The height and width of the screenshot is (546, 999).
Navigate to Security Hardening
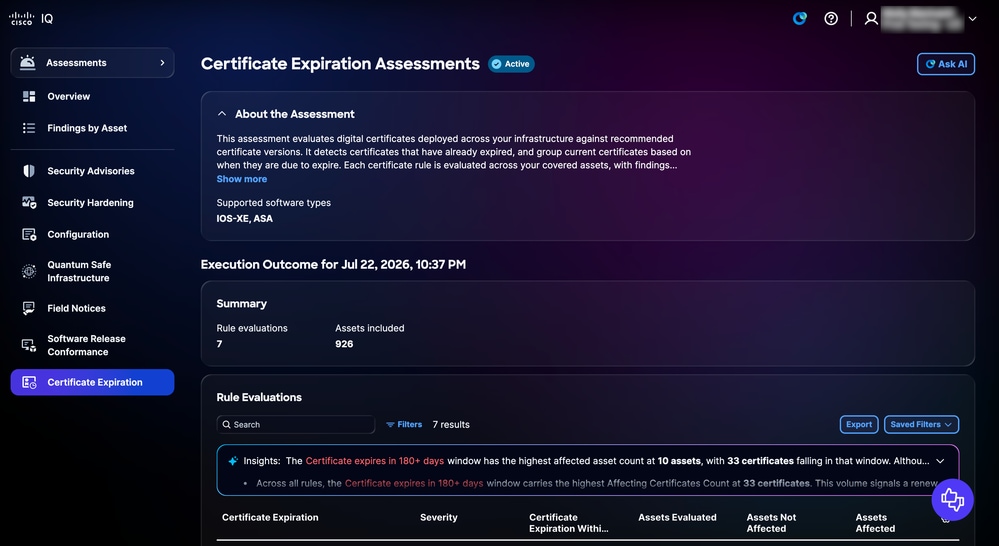point(92,203)
